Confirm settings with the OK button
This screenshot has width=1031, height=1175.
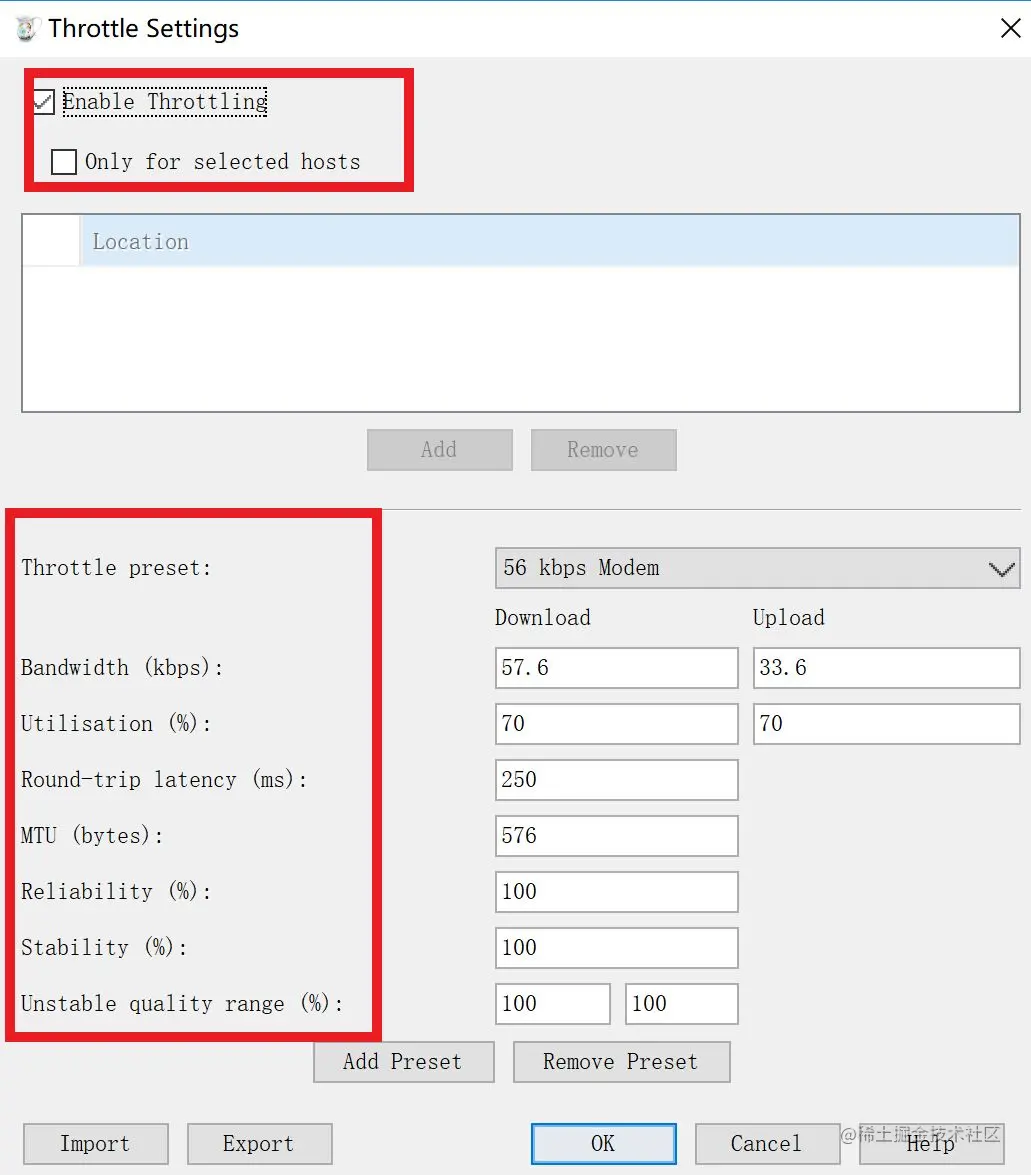click(603, 1144)
